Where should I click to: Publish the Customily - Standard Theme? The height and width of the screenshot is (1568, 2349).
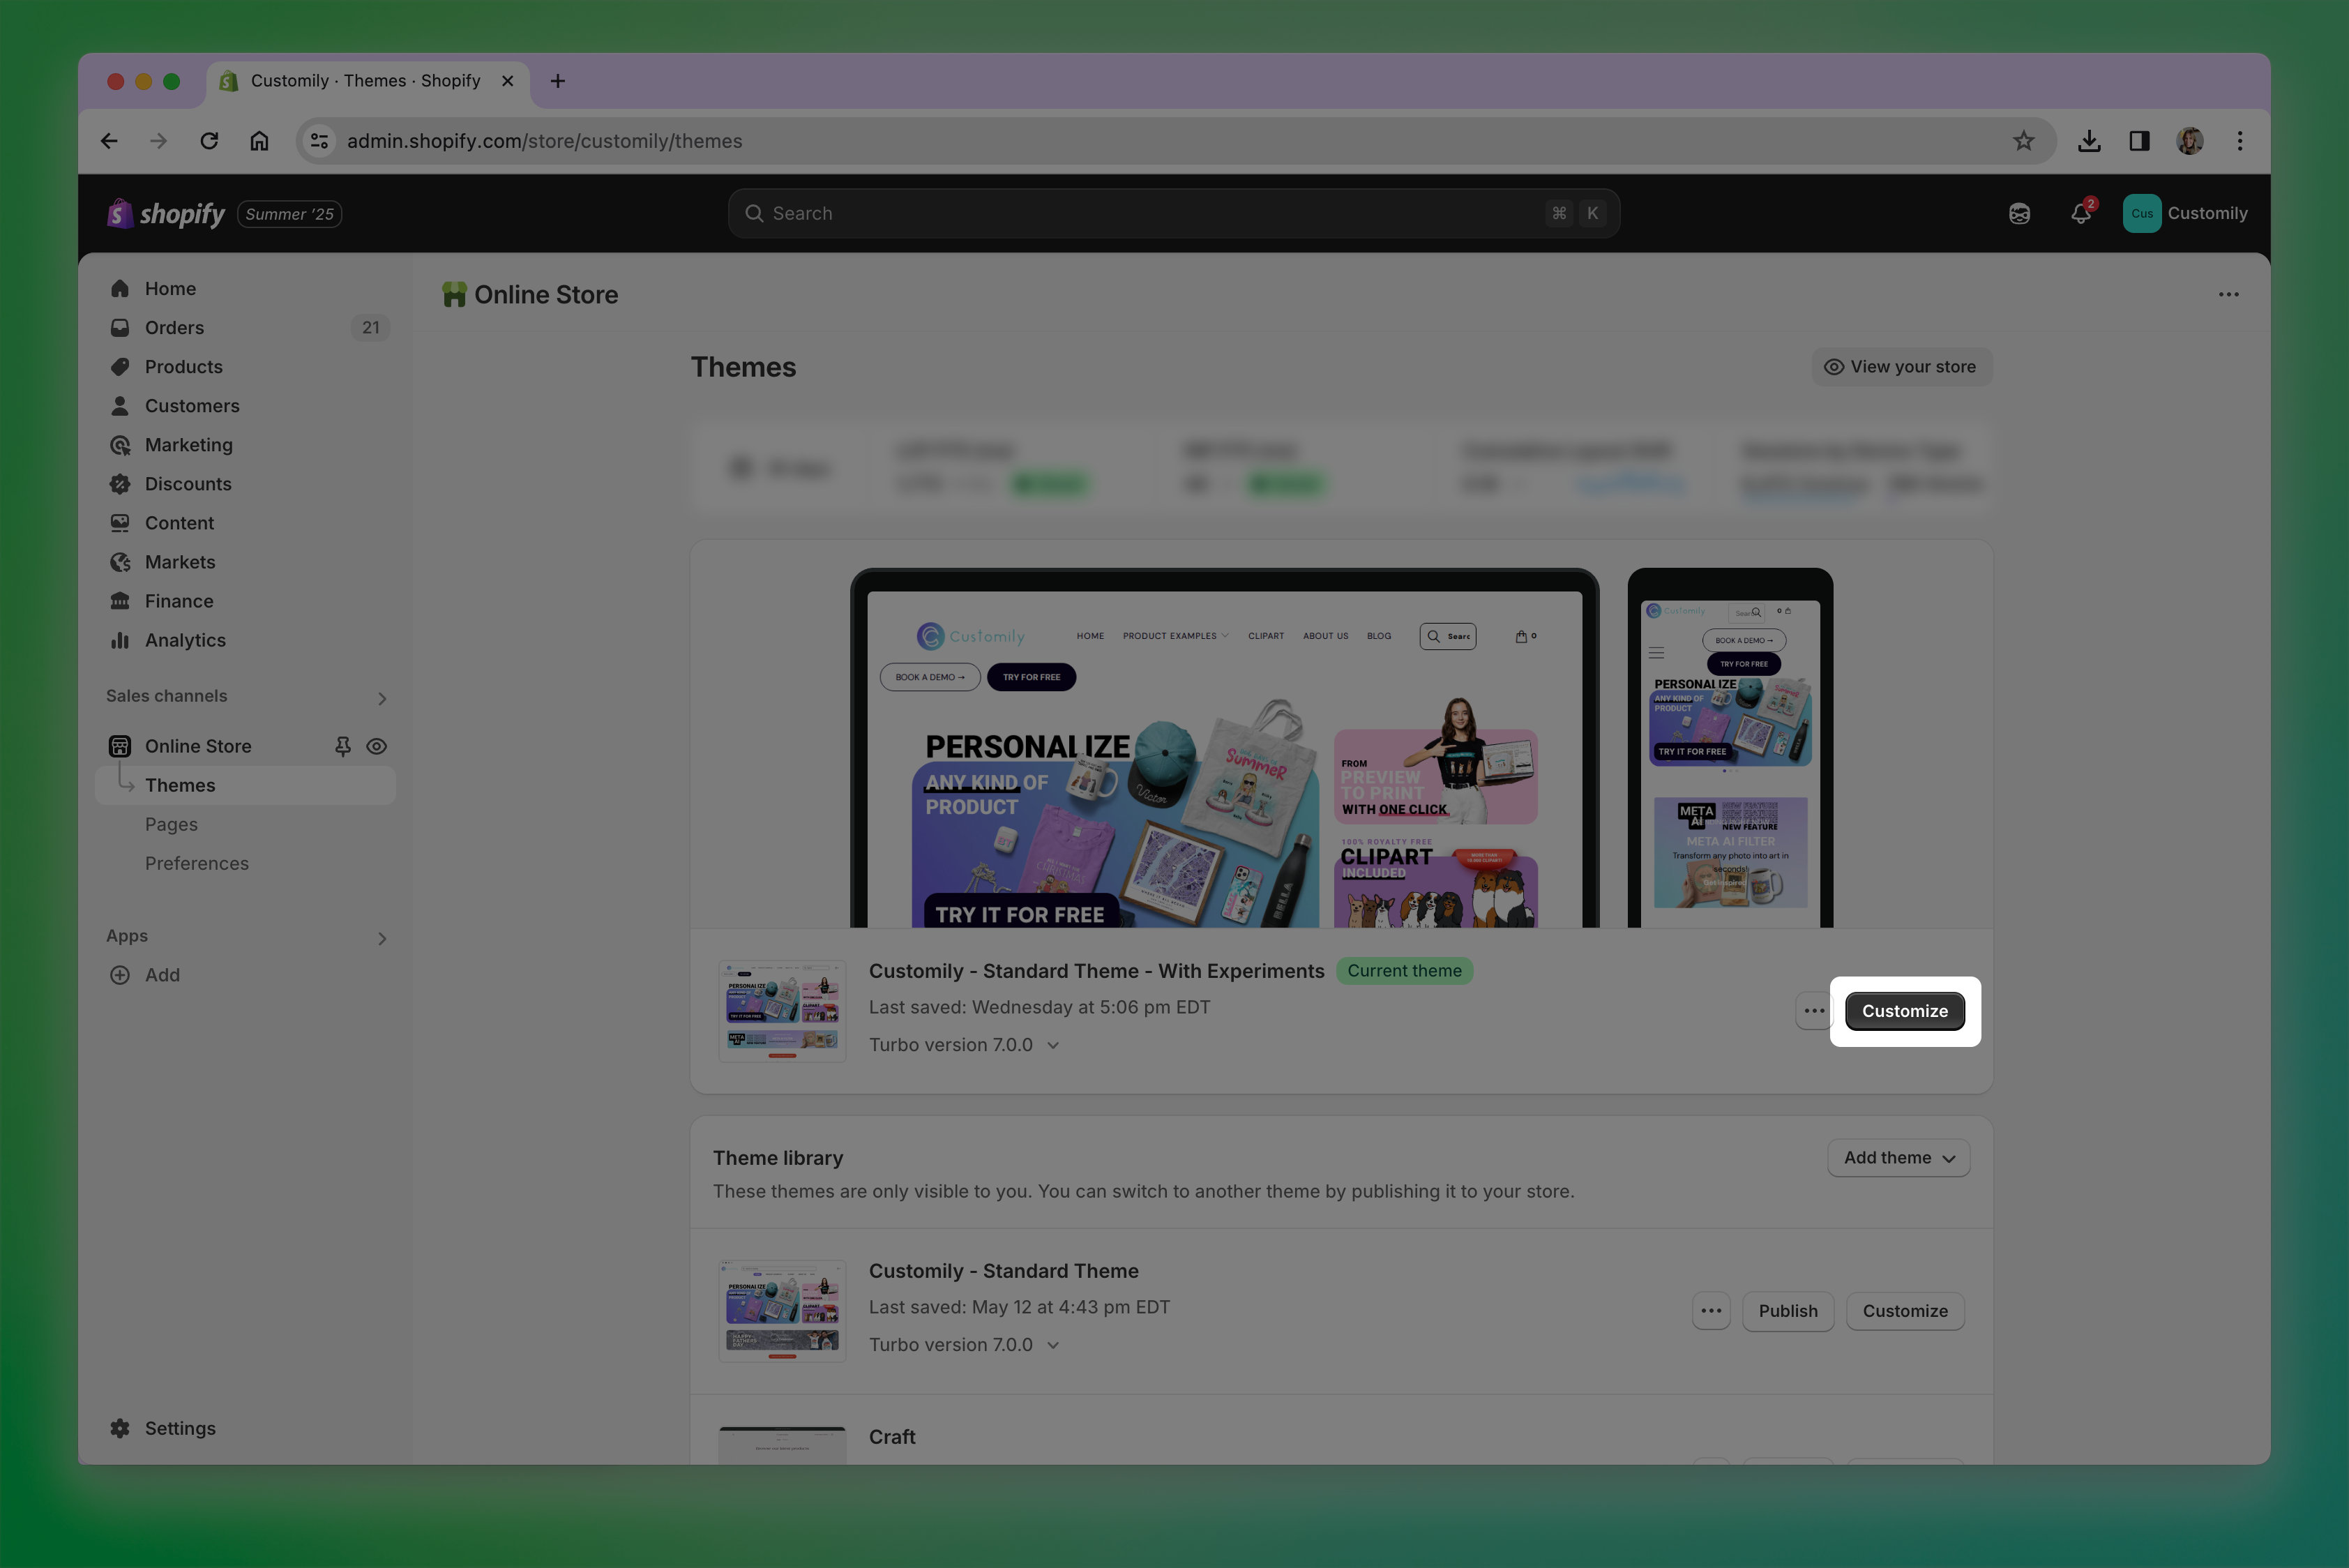point(1787,1310)
